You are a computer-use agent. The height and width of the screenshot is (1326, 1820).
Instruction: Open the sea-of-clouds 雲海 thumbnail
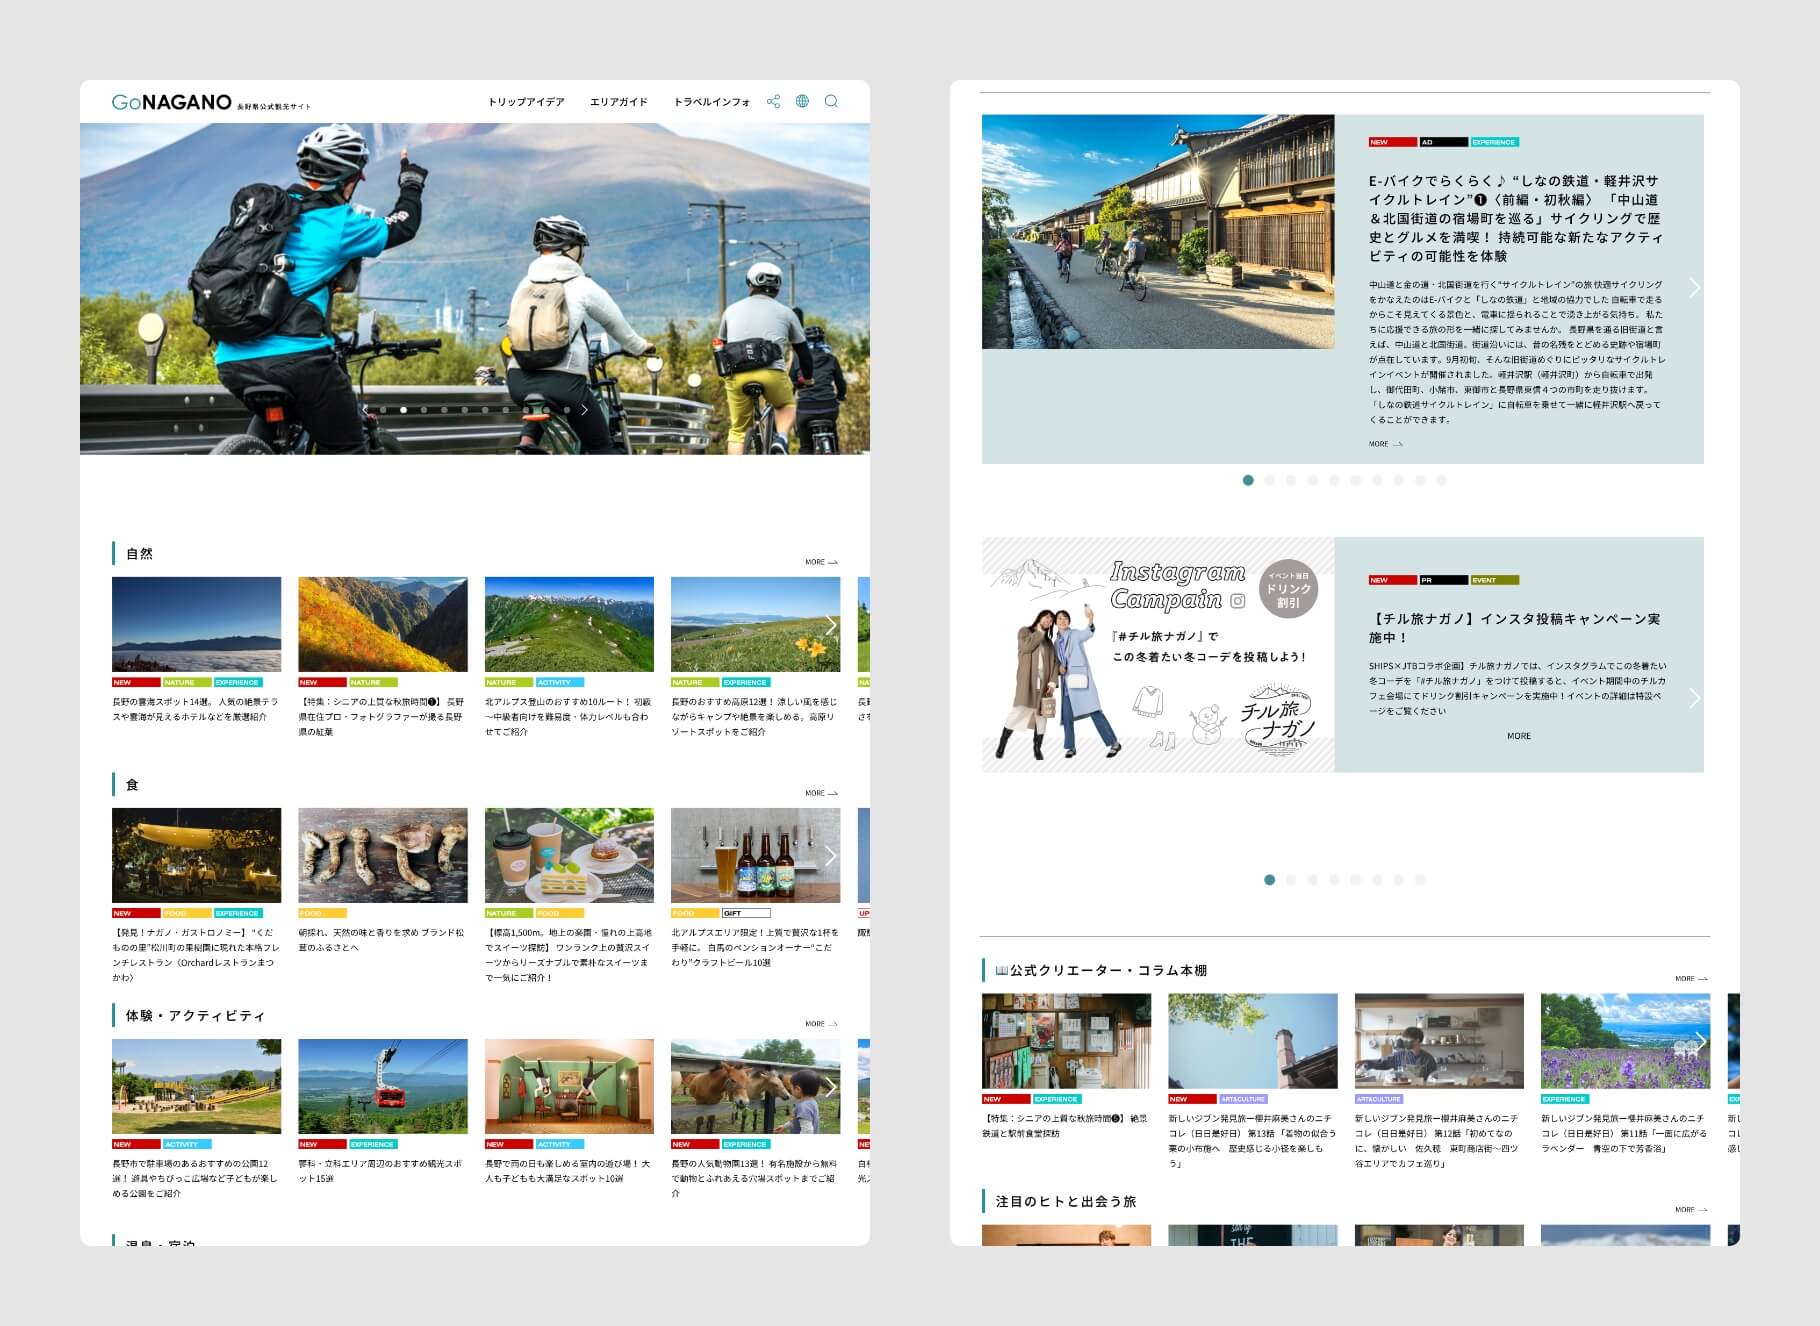(196, 624)
